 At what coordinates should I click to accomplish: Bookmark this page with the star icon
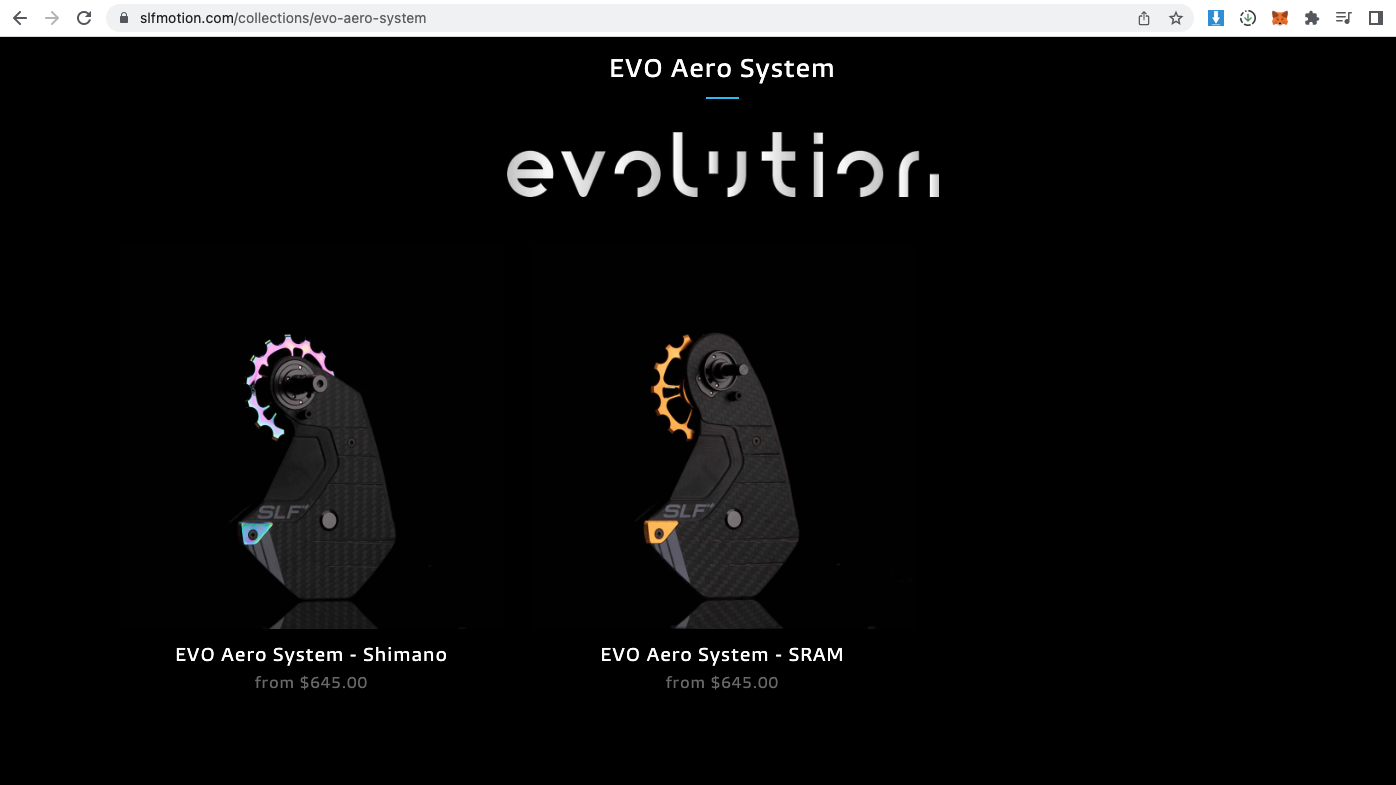click(x=1176, y=18)
